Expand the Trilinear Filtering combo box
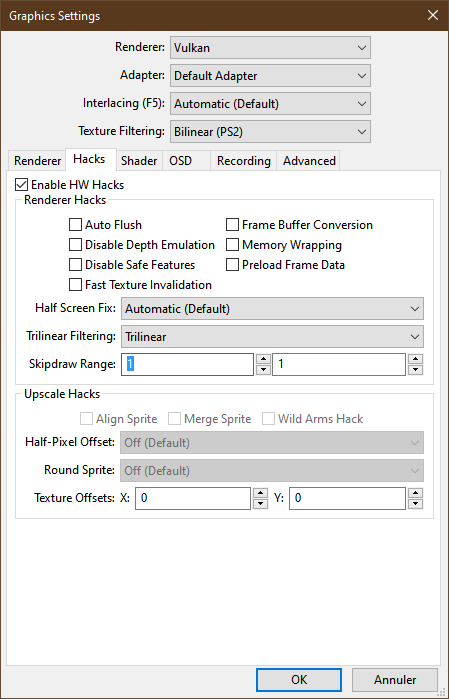The image size is (449, 699). (x=272, y=337)
